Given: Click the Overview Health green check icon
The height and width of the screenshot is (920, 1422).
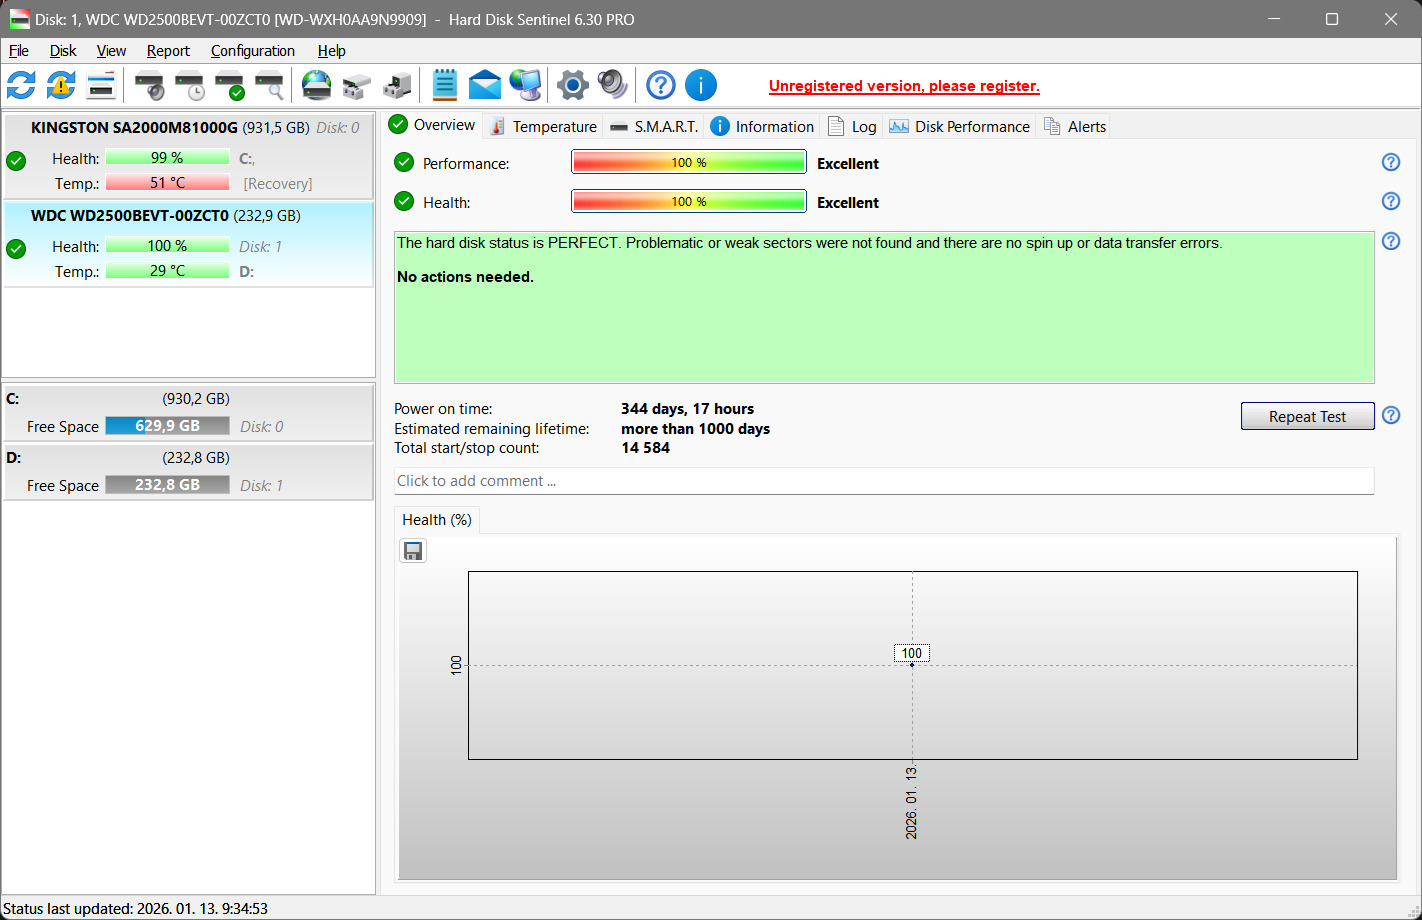Looking at the screenshot, I should [404, 201].
